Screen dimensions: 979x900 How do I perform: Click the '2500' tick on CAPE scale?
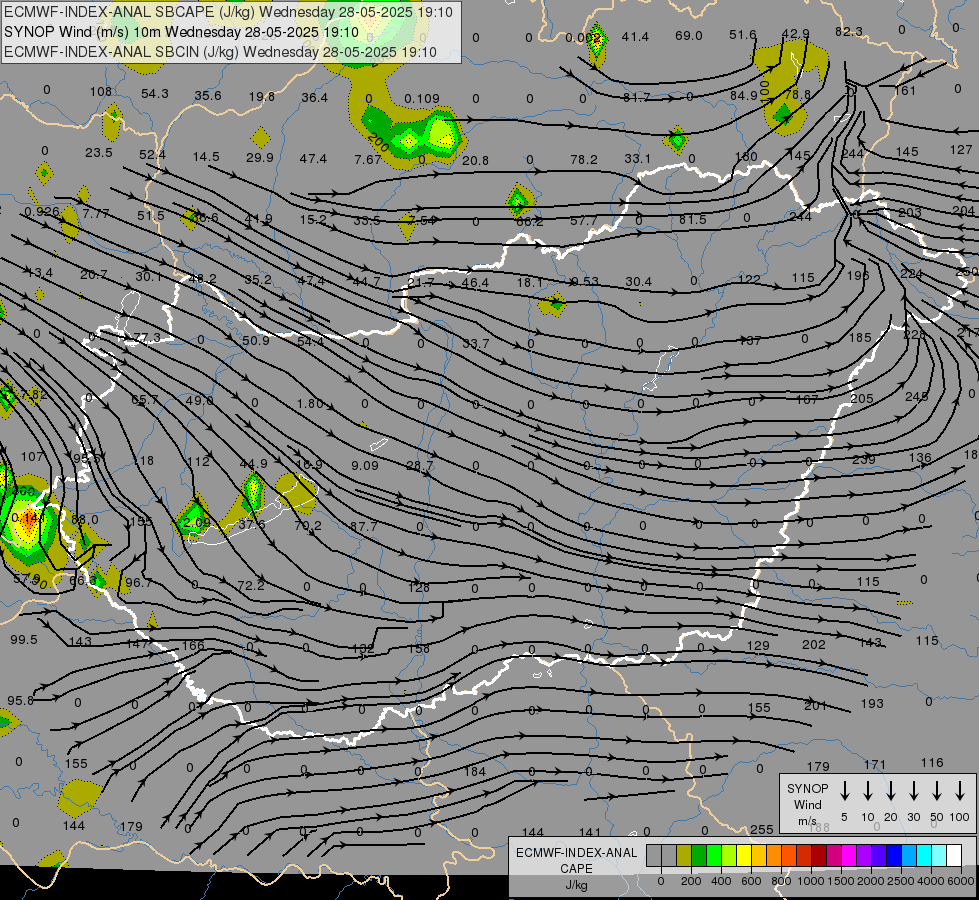[901, 881]
